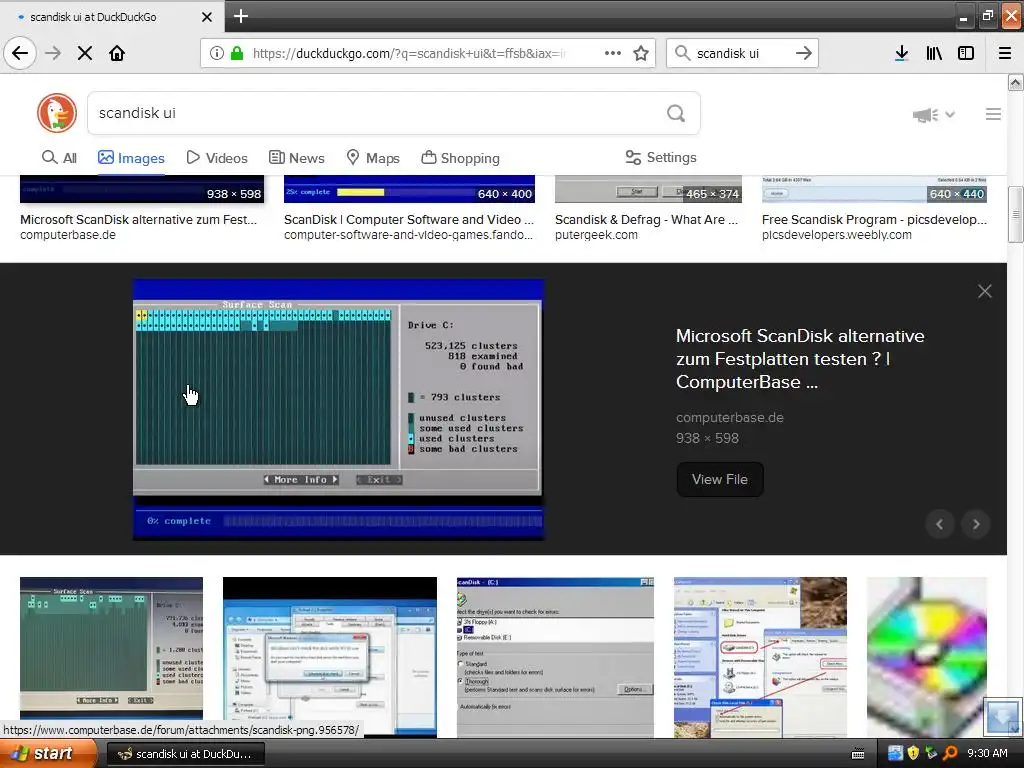Close the image detail panel
Screen dimensions: 1024x768
pos(985,291)
